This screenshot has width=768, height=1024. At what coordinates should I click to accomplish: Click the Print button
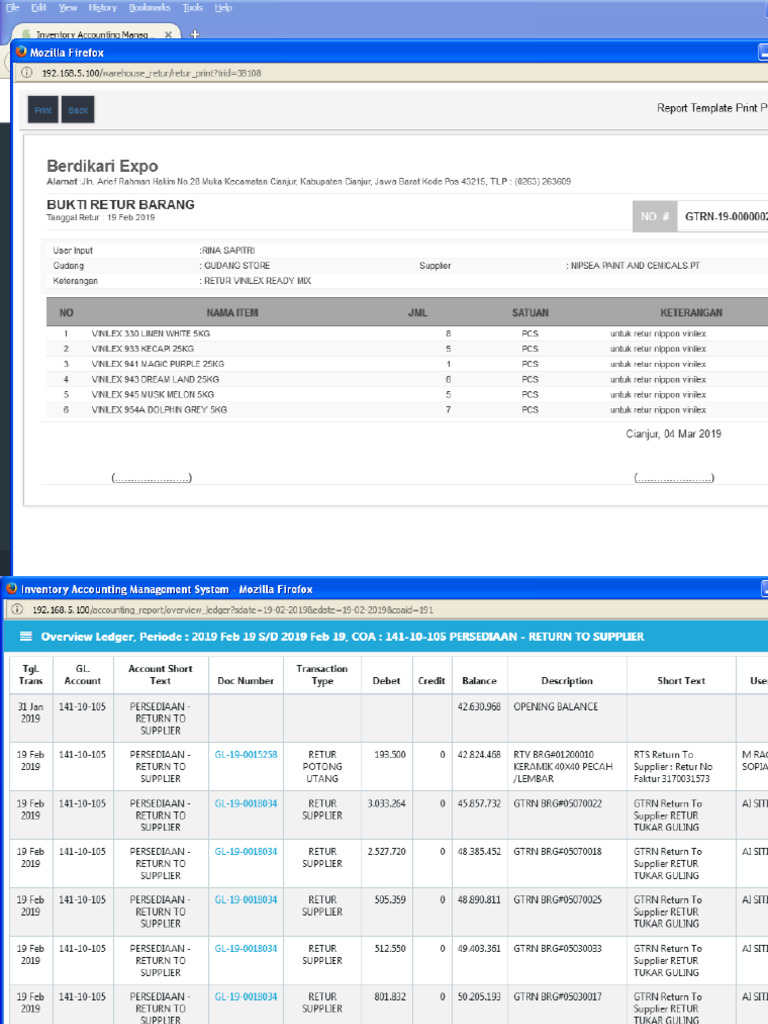(43, 110)
